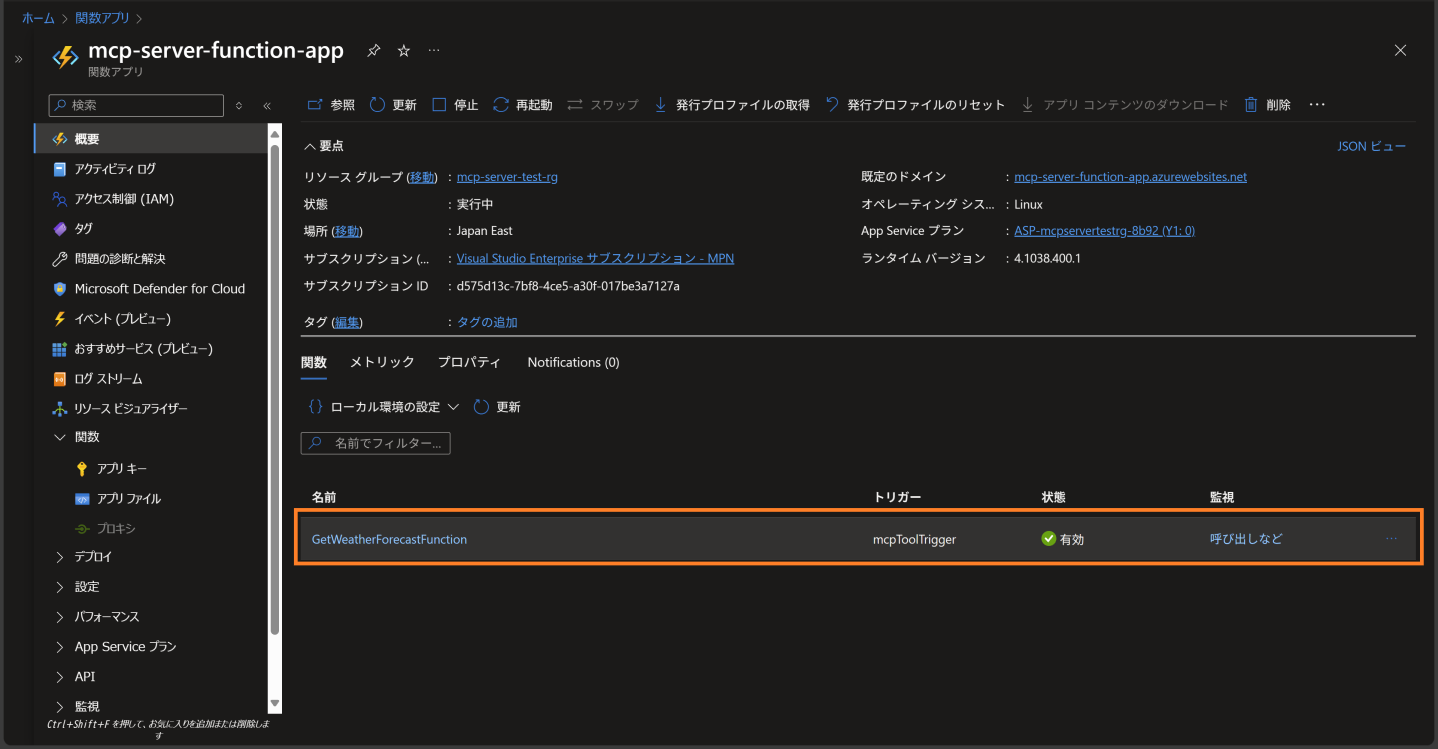
Task: Click the 関数アプリ breadcrumb
Action: 104,18
